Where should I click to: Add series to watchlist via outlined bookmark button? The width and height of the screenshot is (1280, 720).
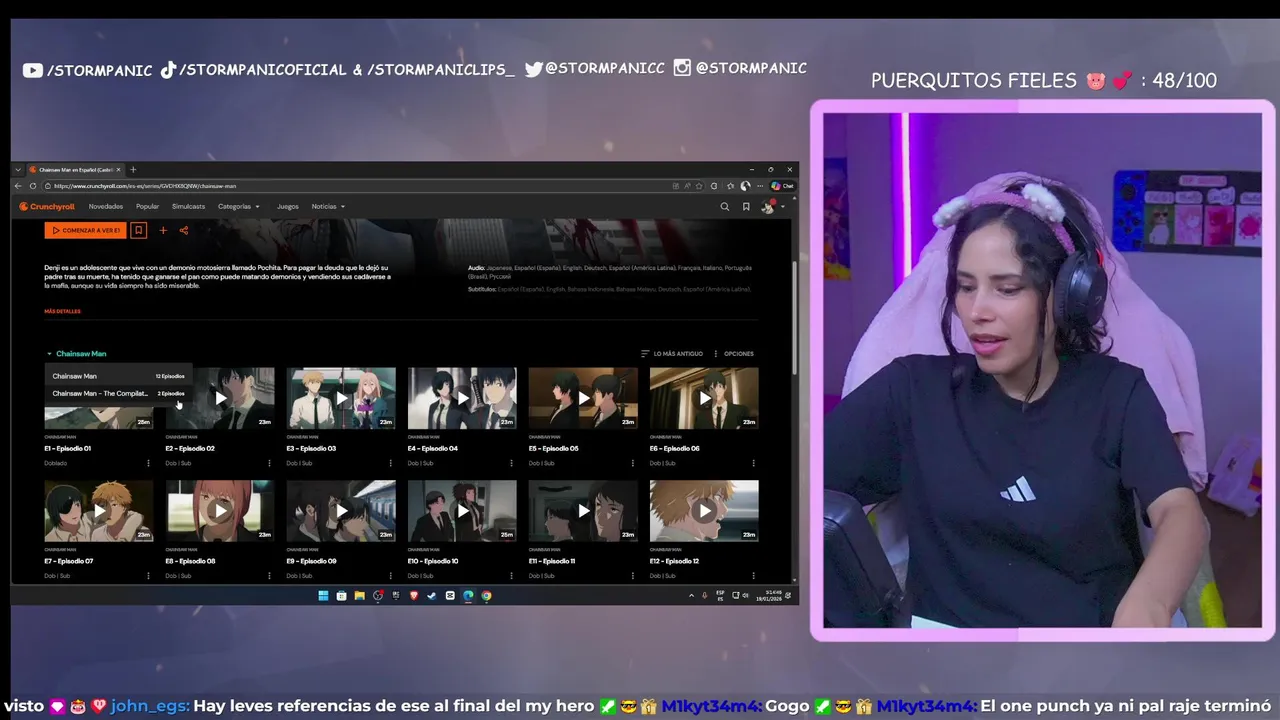tap(139, 230)
